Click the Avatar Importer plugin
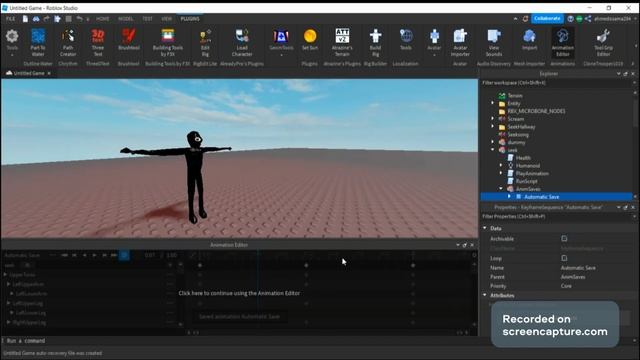Image resolution: width=640 pixels, height=360 pixels. pos(460,43)
